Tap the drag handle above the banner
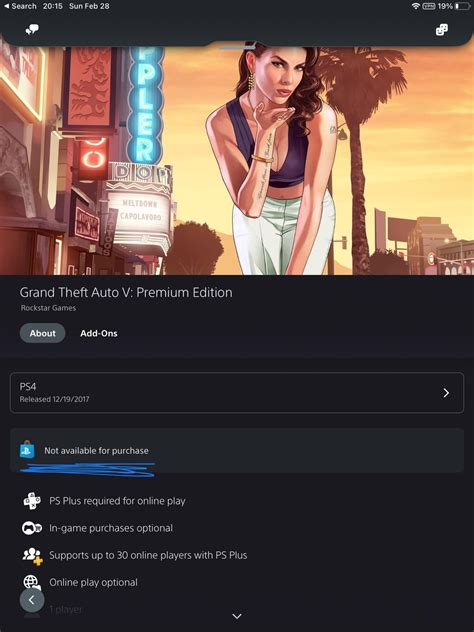474x632 pixels. pyautogui.click(x=237, y=48)
